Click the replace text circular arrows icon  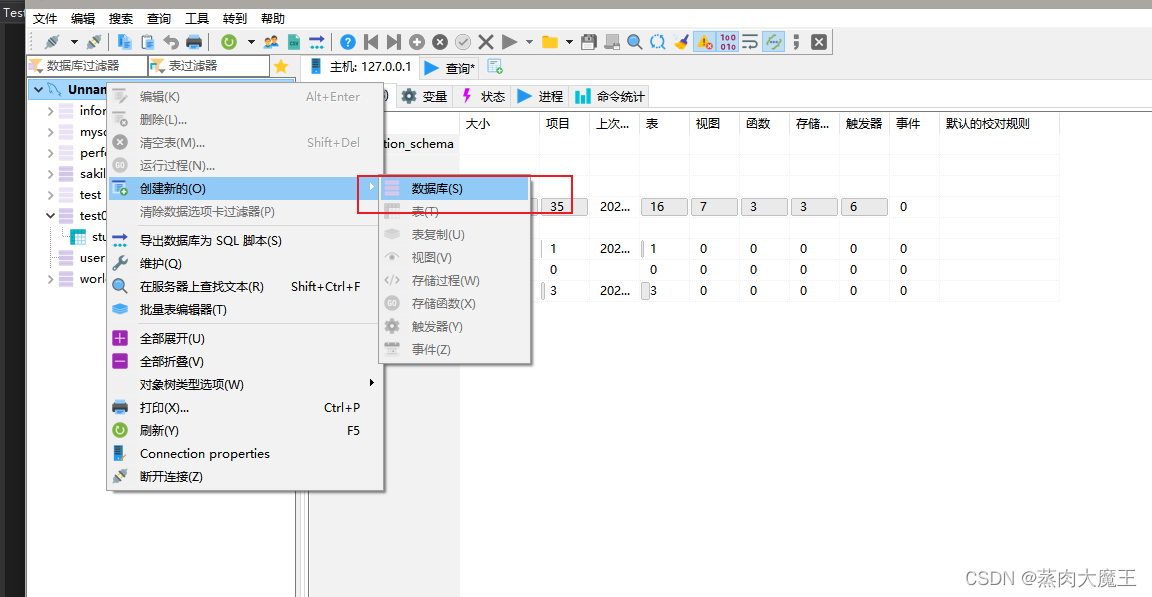coord(658,42)
